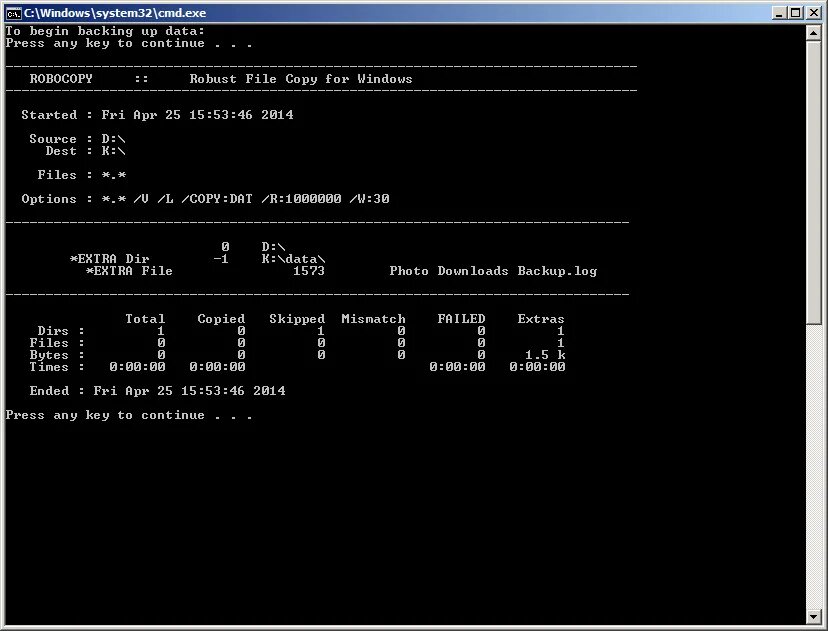
Task: Click the Ended timestamp line
Action: point(157,391)
